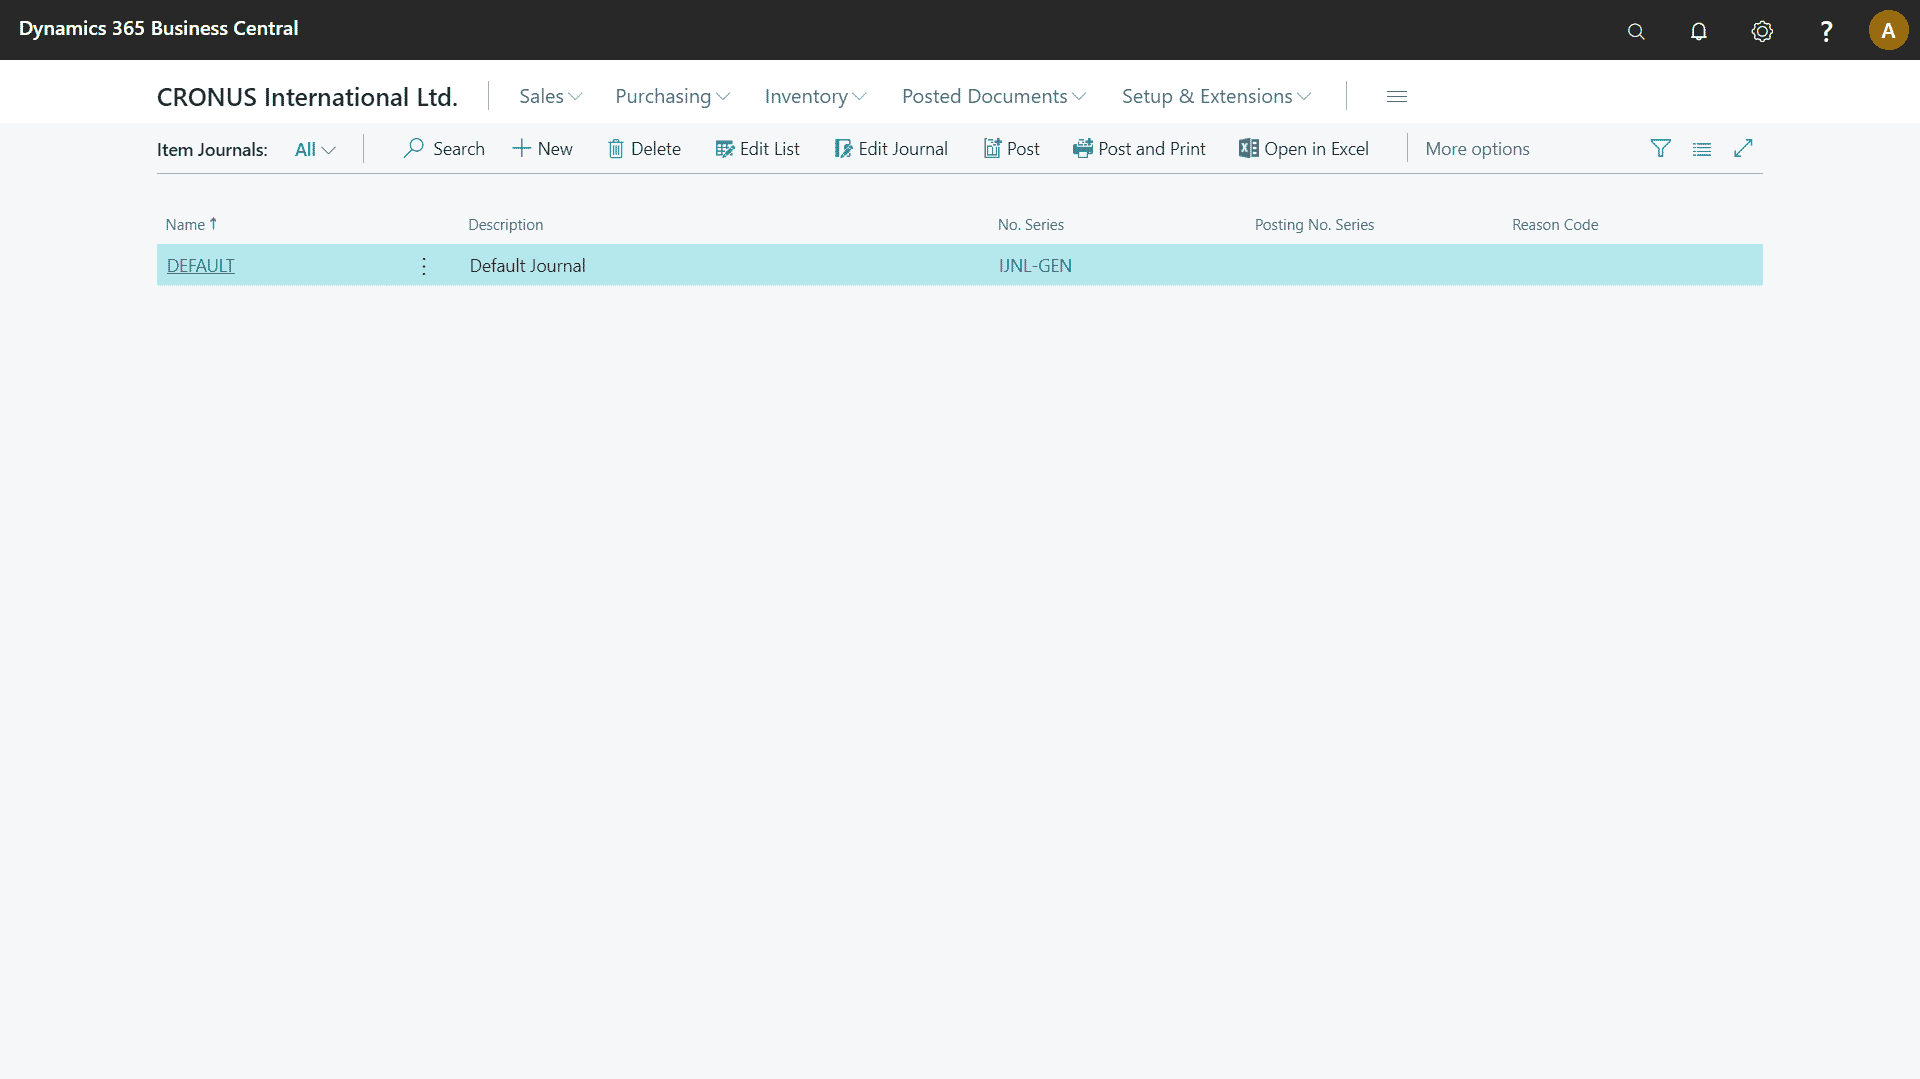1920x1079 pixels.
Task: Sort by the Name column header
Action: tap(186, 225)
